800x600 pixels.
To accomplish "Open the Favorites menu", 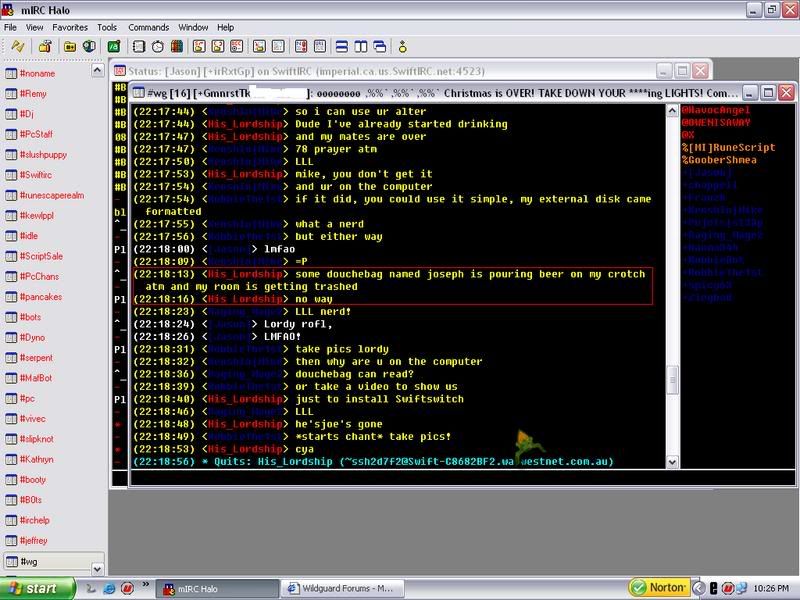I will (x=70, y=27).
